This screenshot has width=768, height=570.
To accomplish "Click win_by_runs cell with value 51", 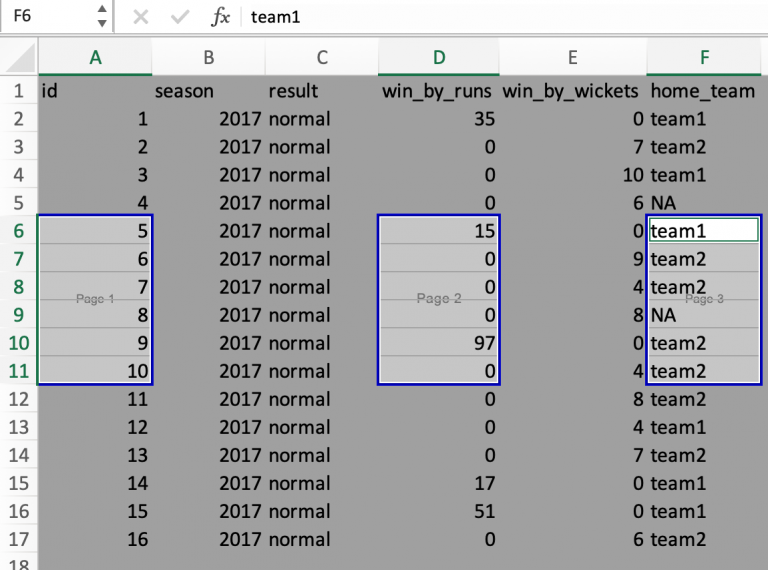I will pos(439,511).
